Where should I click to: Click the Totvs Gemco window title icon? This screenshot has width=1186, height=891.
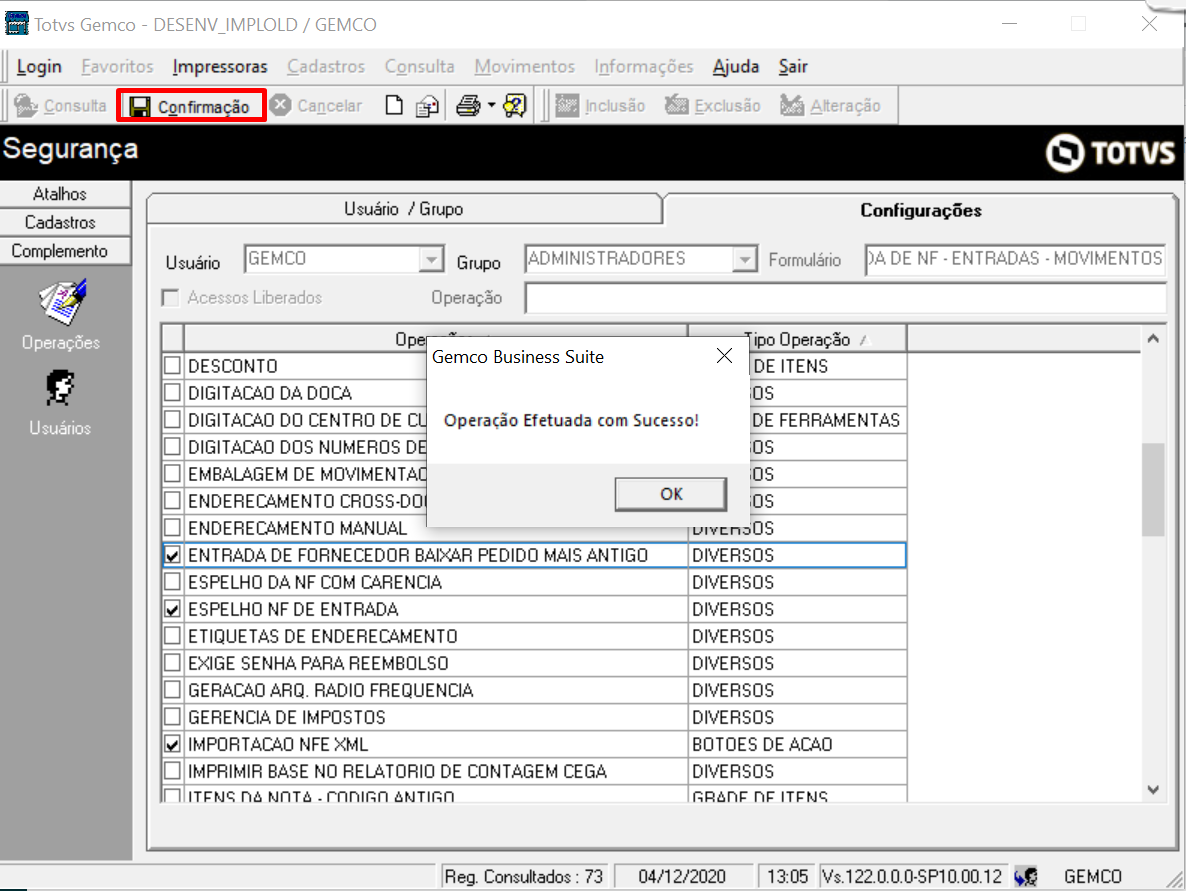17,23
